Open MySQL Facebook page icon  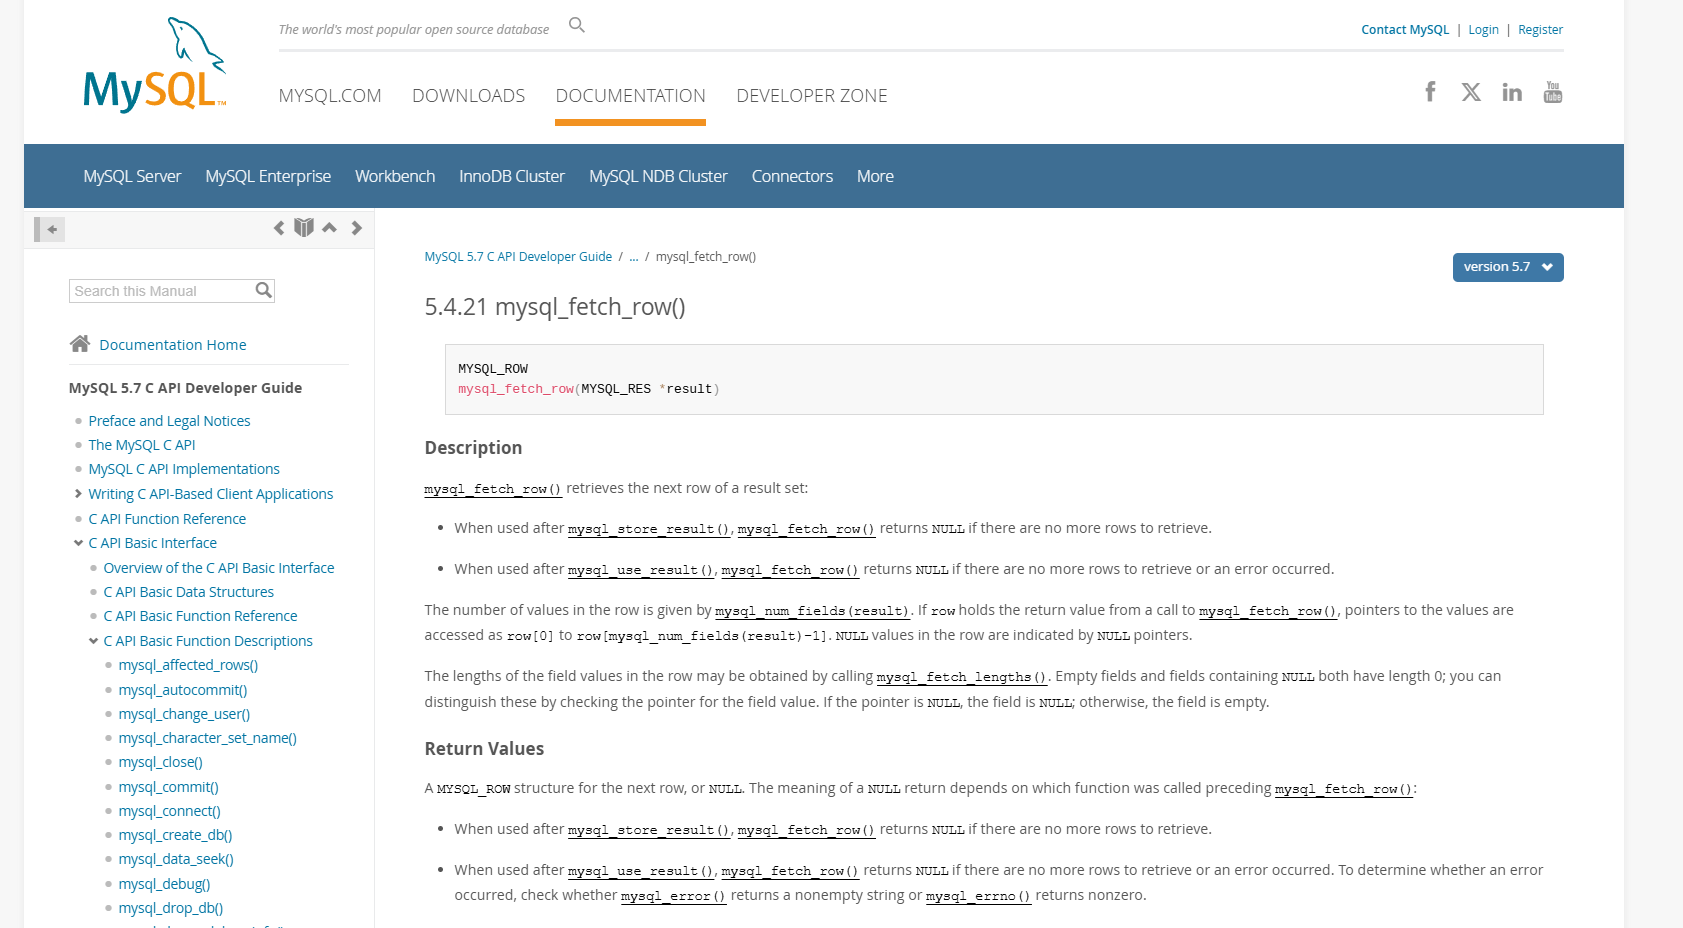[1430, 92]
